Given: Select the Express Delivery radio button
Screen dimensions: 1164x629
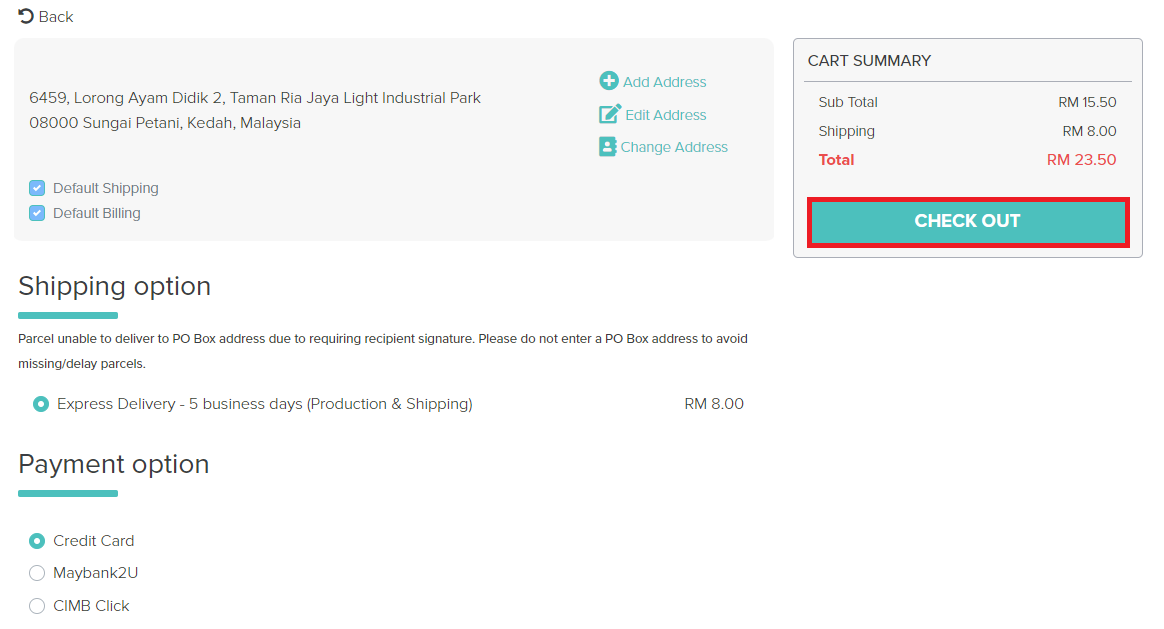Looking at the screenshot, I should click(x=41, y=404).
